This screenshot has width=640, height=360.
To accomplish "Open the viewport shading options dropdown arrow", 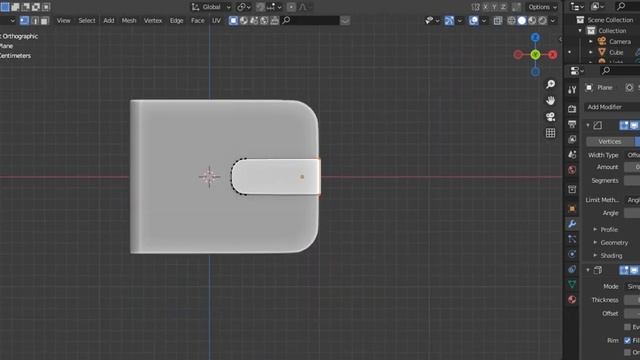I will pyautogui.click(x=553, y=20).
